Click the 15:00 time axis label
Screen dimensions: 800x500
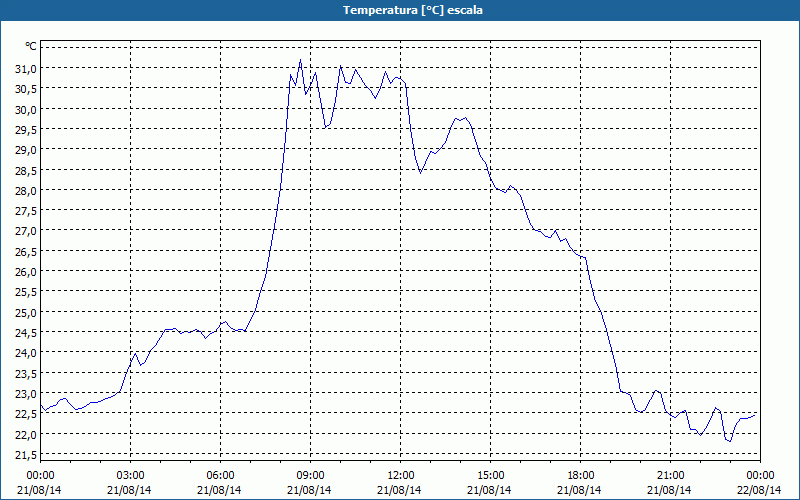pyautogui.click(x=490, y=476)
